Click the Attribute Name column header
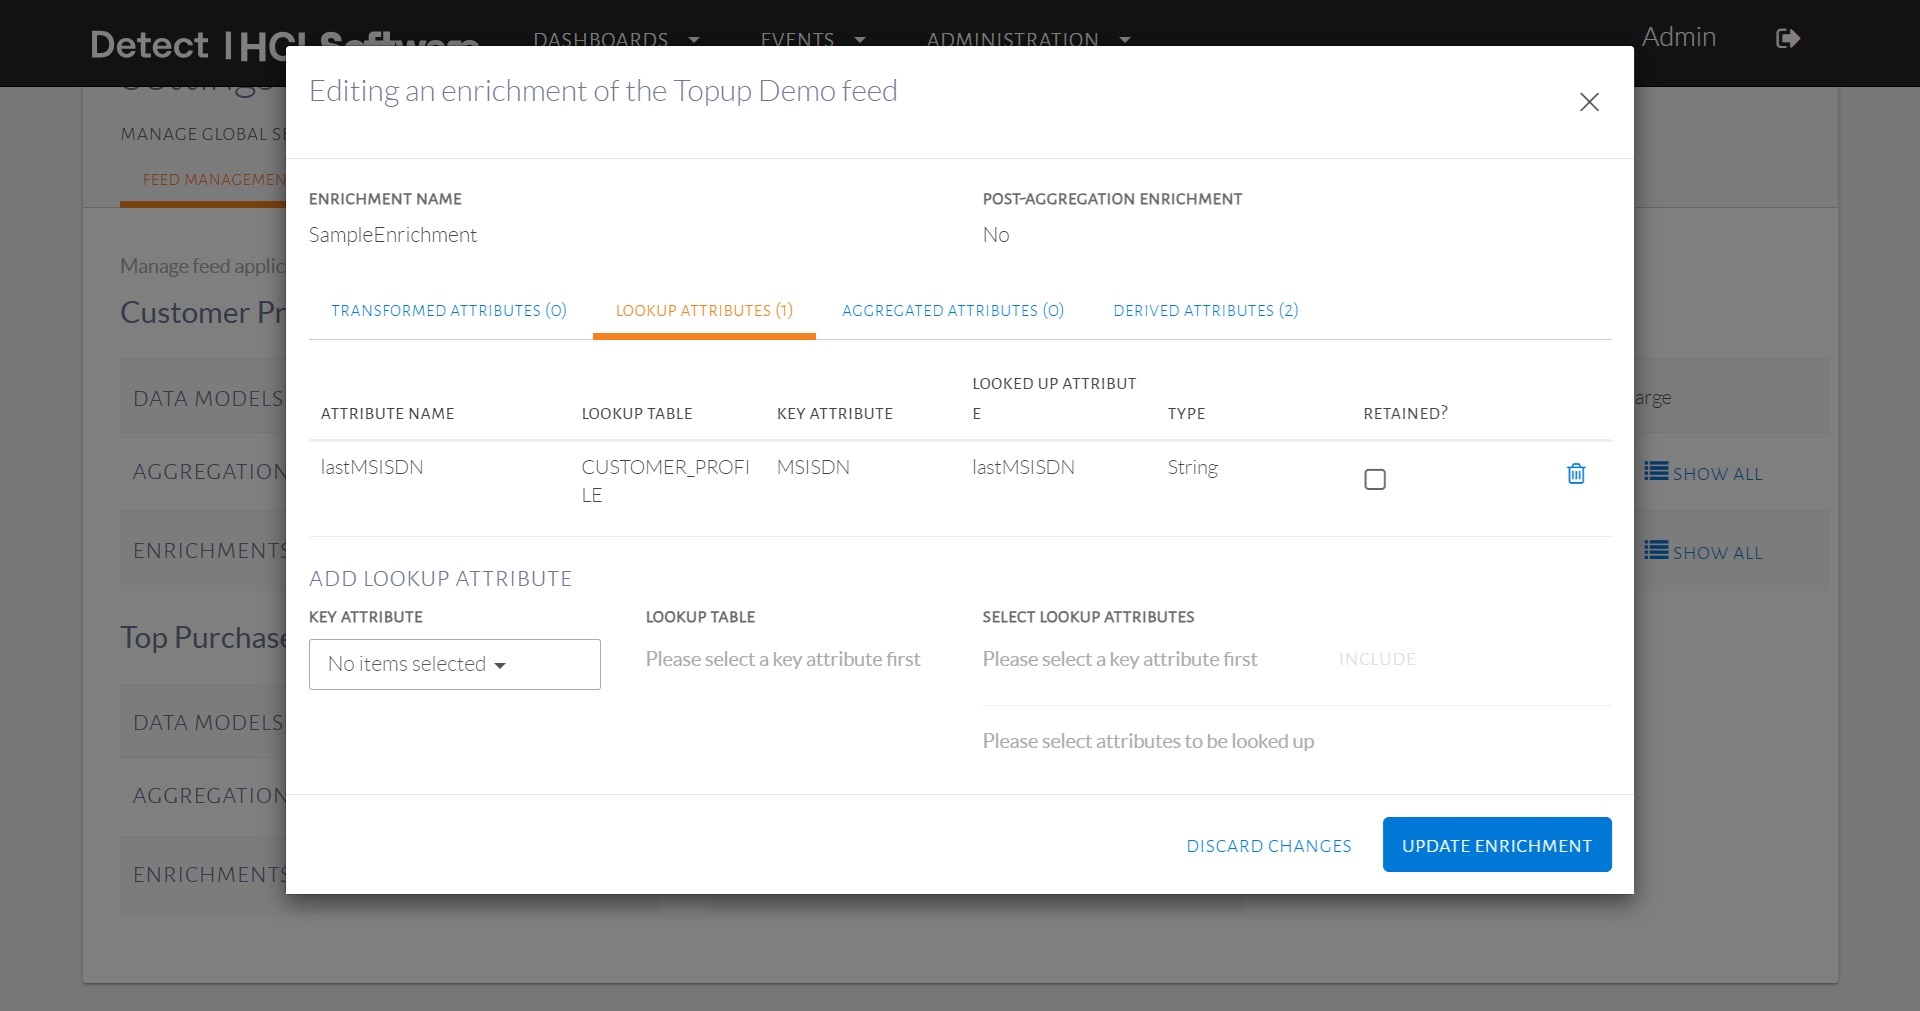This screenshot has height=1011, width=1920. tap(387, 414)
